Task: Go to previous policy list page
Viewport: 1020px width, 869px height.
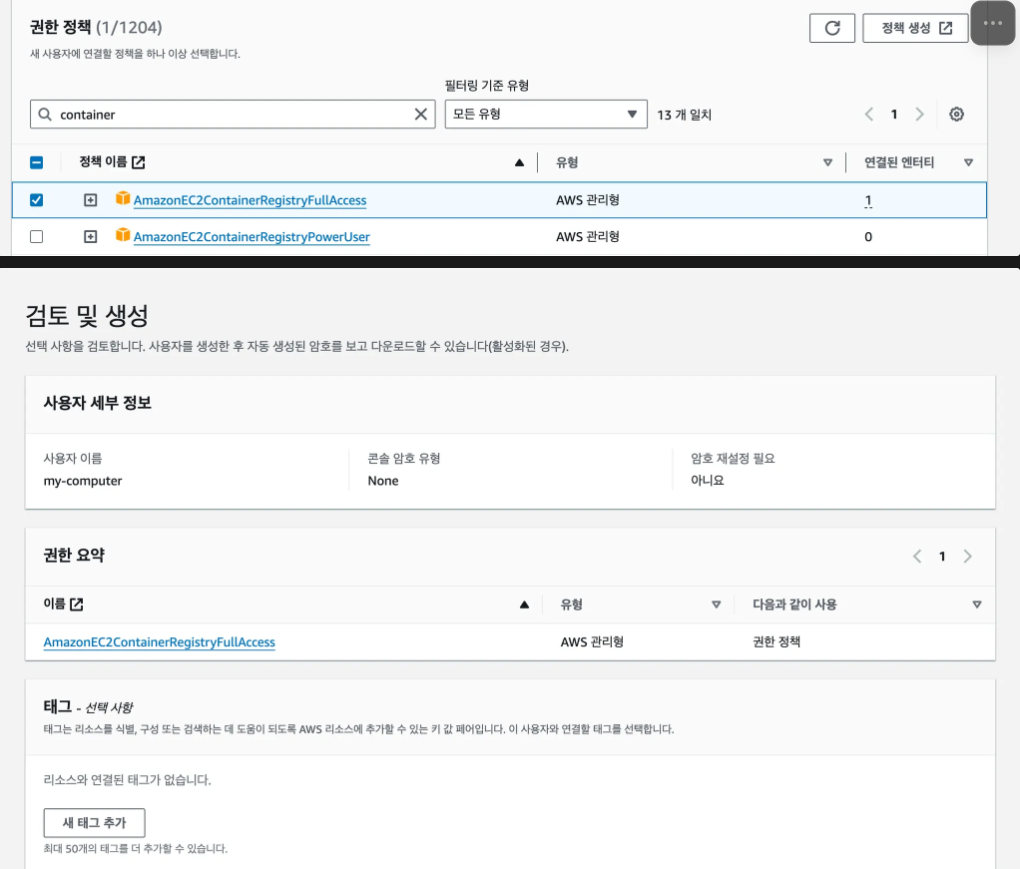Action: [869, 114]
